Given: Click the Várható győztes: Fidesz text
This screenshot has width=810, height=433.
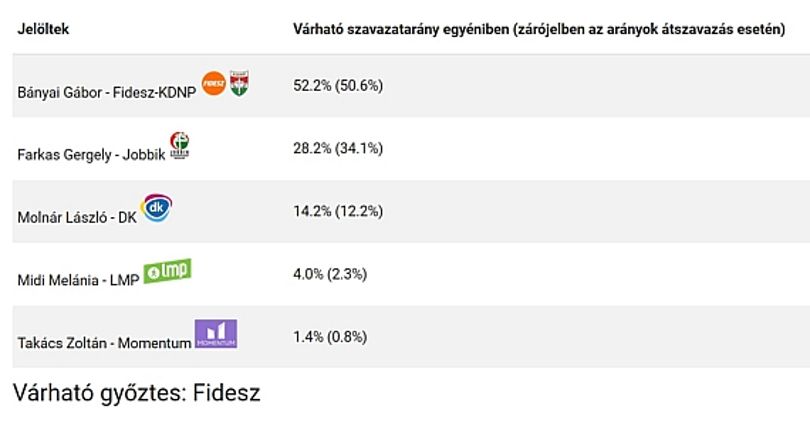Looking at the screenshot, I should click(136, 394).
